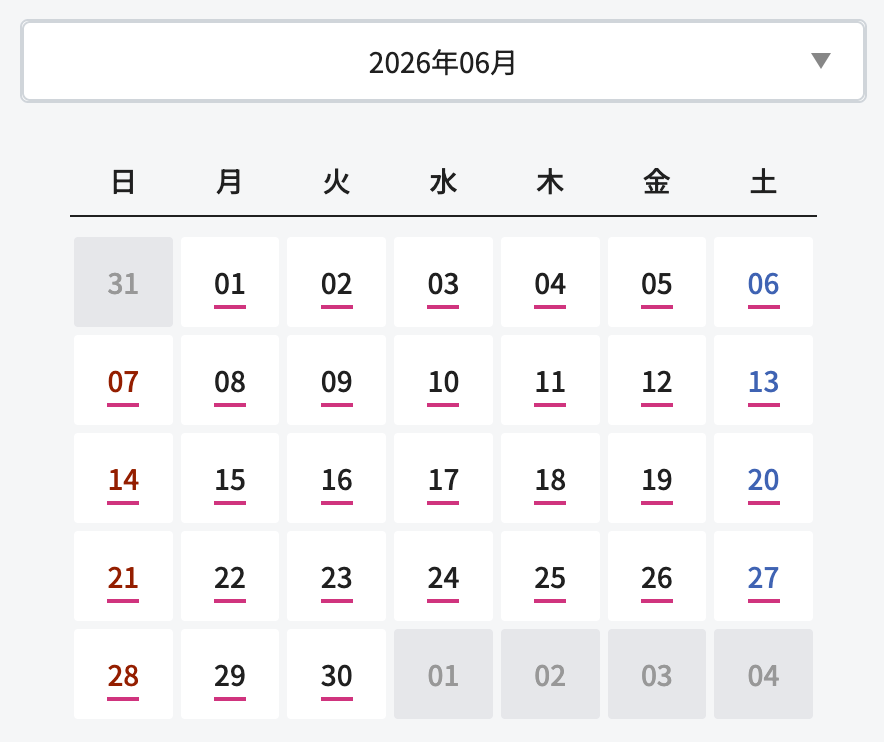Choose Sunday June 14
Screen dimensions: 884x742
coord(123,478)
